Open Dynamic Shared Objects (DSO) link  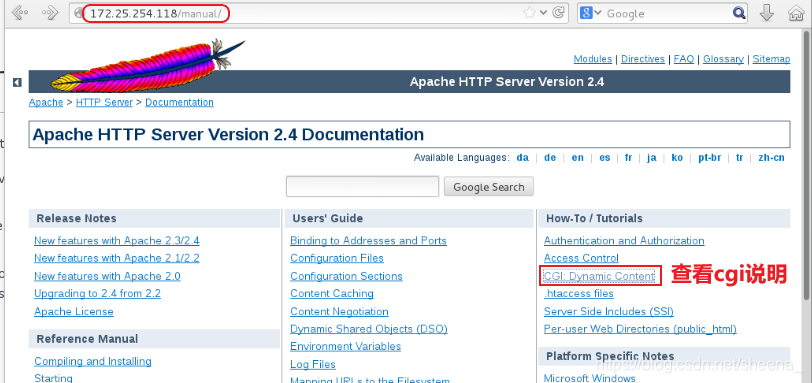tap(369, 329)
